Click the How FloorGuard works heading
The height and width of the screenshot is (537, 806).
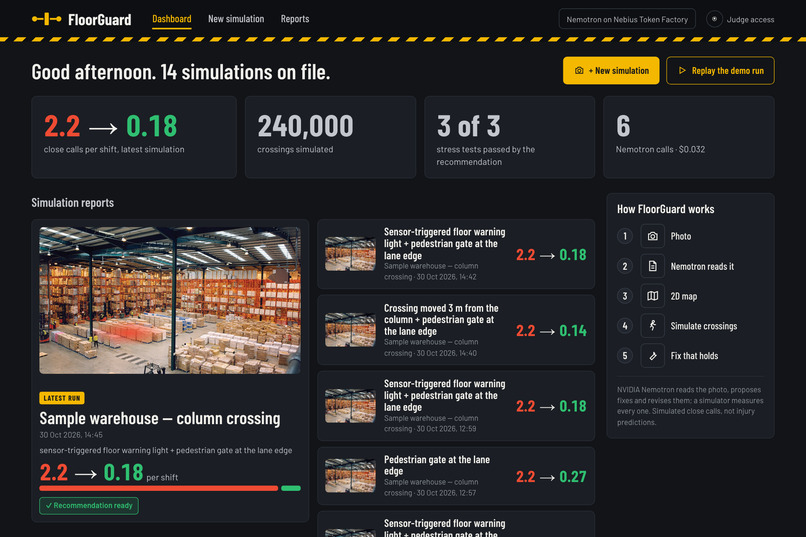(666, 209)
